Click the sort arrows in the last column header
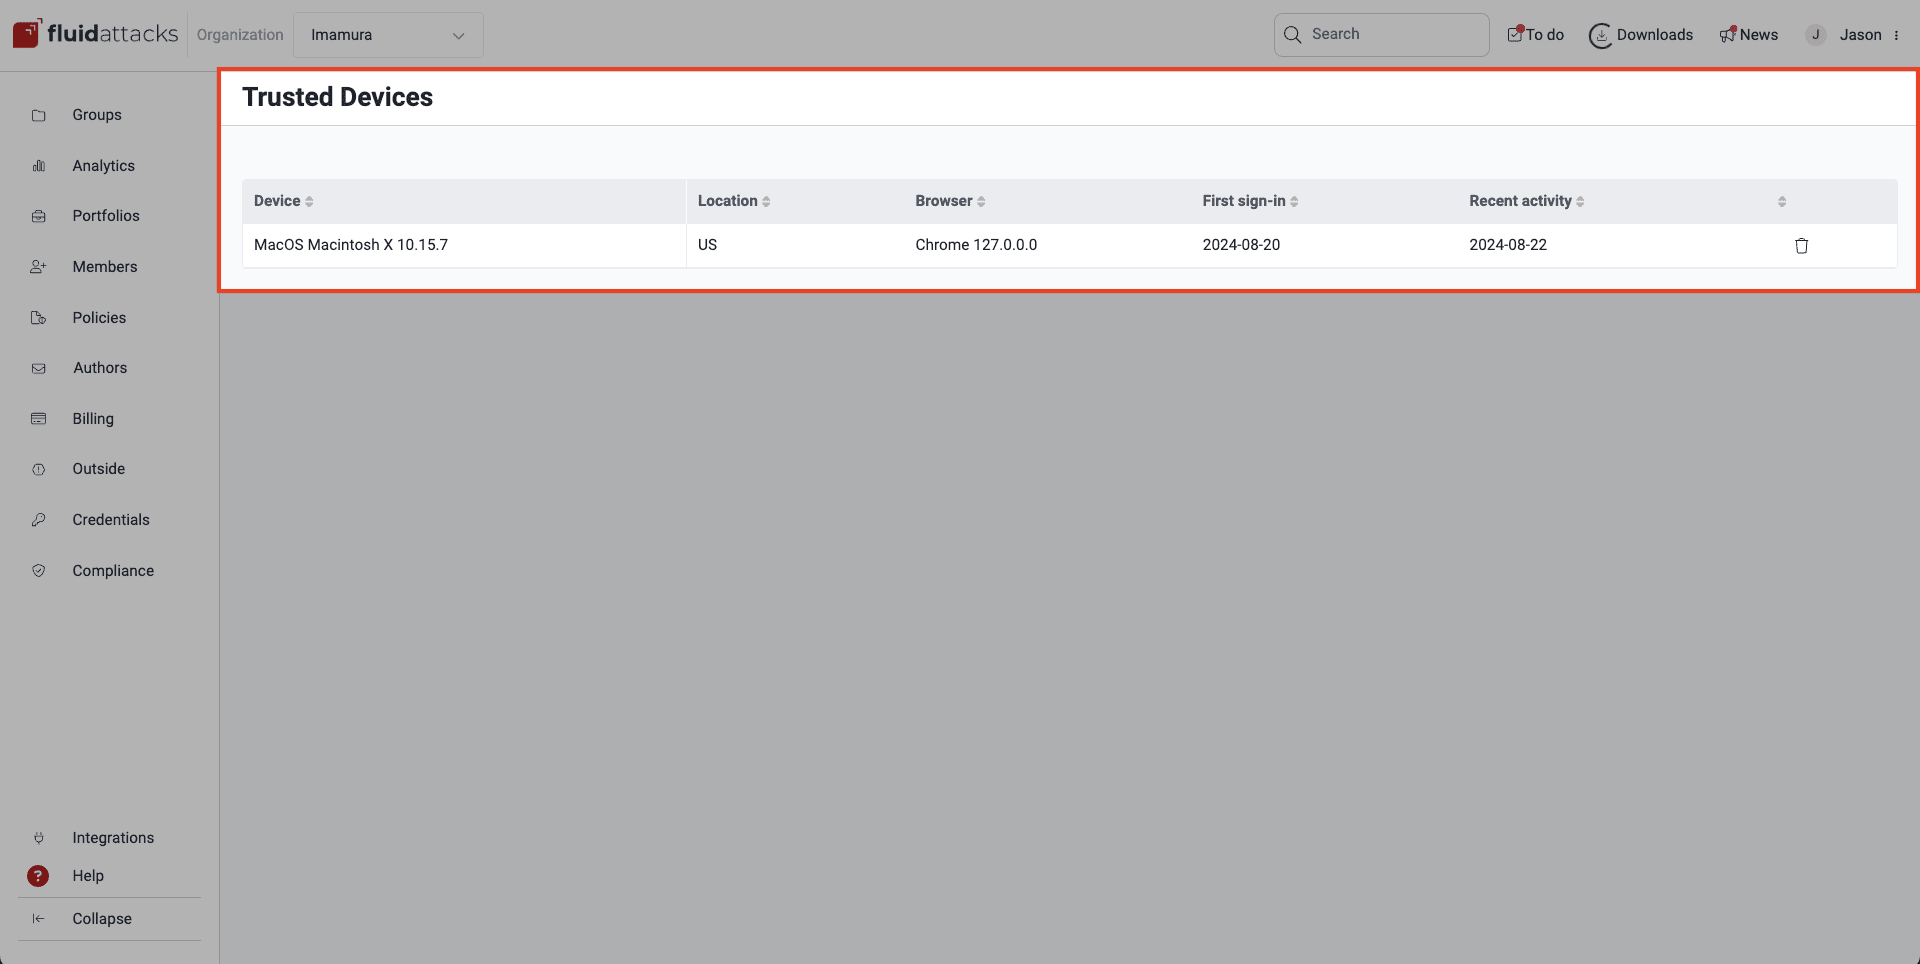This screenshot has width=1920, height=964. click(x=1782, y=202)
